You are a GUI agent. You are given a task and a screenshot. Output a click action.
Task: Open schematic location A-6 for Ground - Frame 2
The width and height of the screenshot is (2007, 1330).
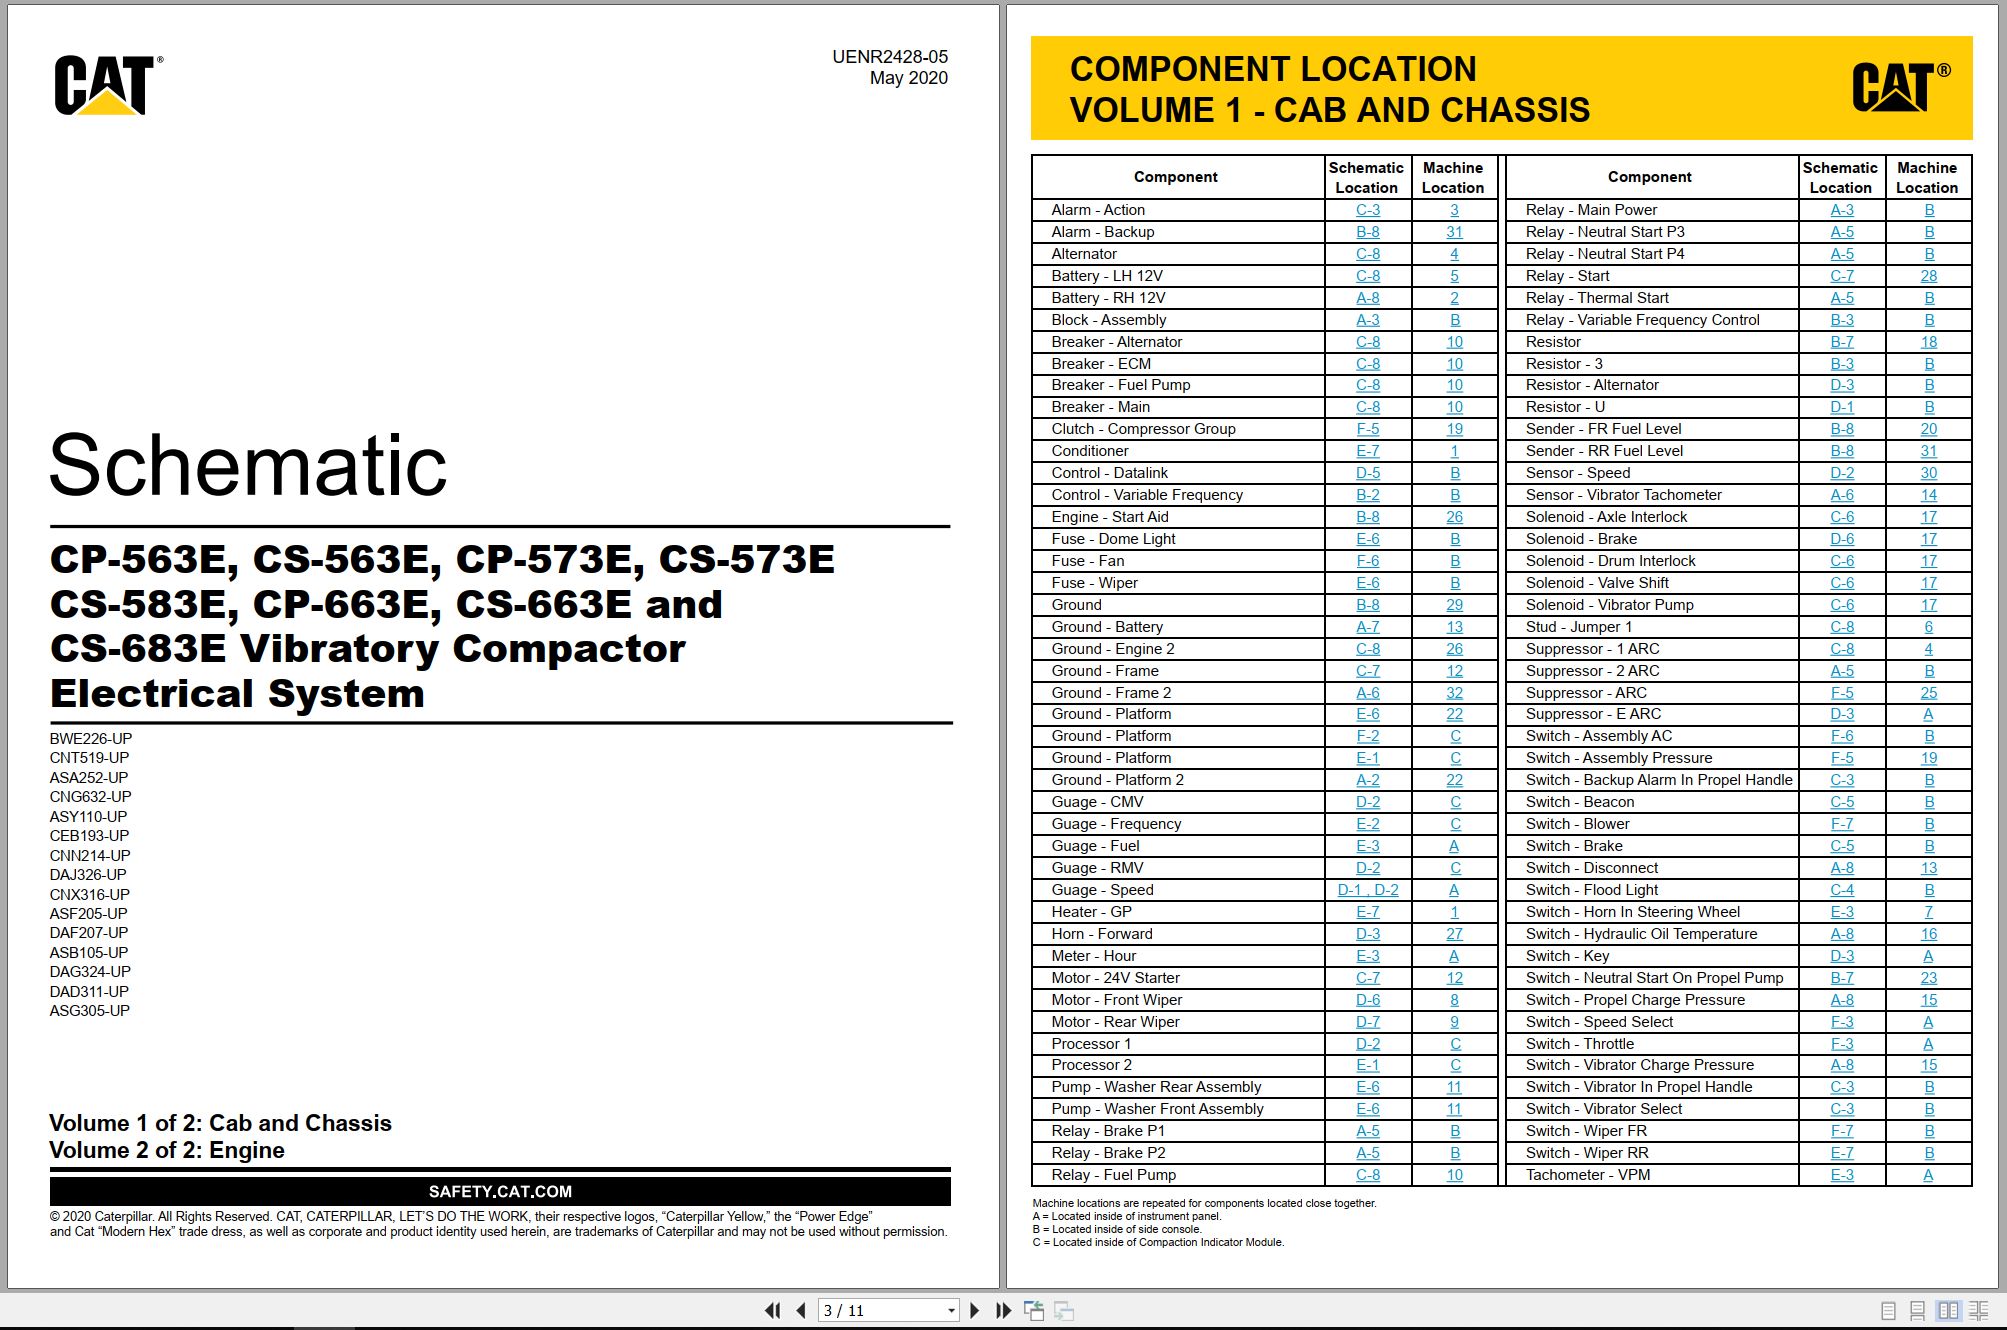(x=1368, y=693)
